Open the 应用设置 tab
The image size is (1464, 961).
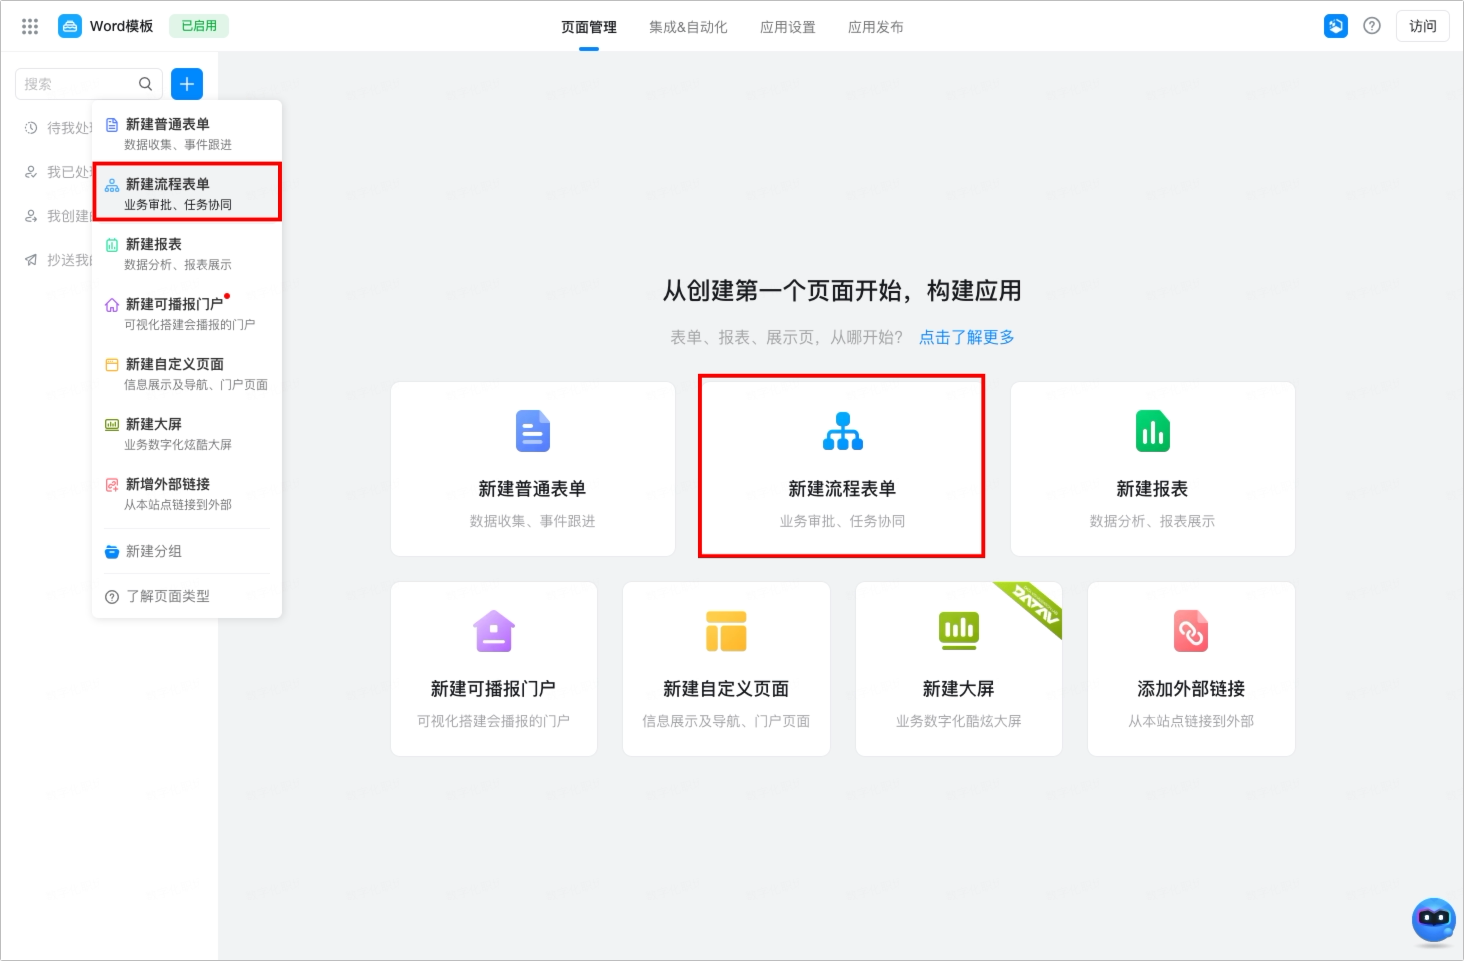(x=788, y=27)
